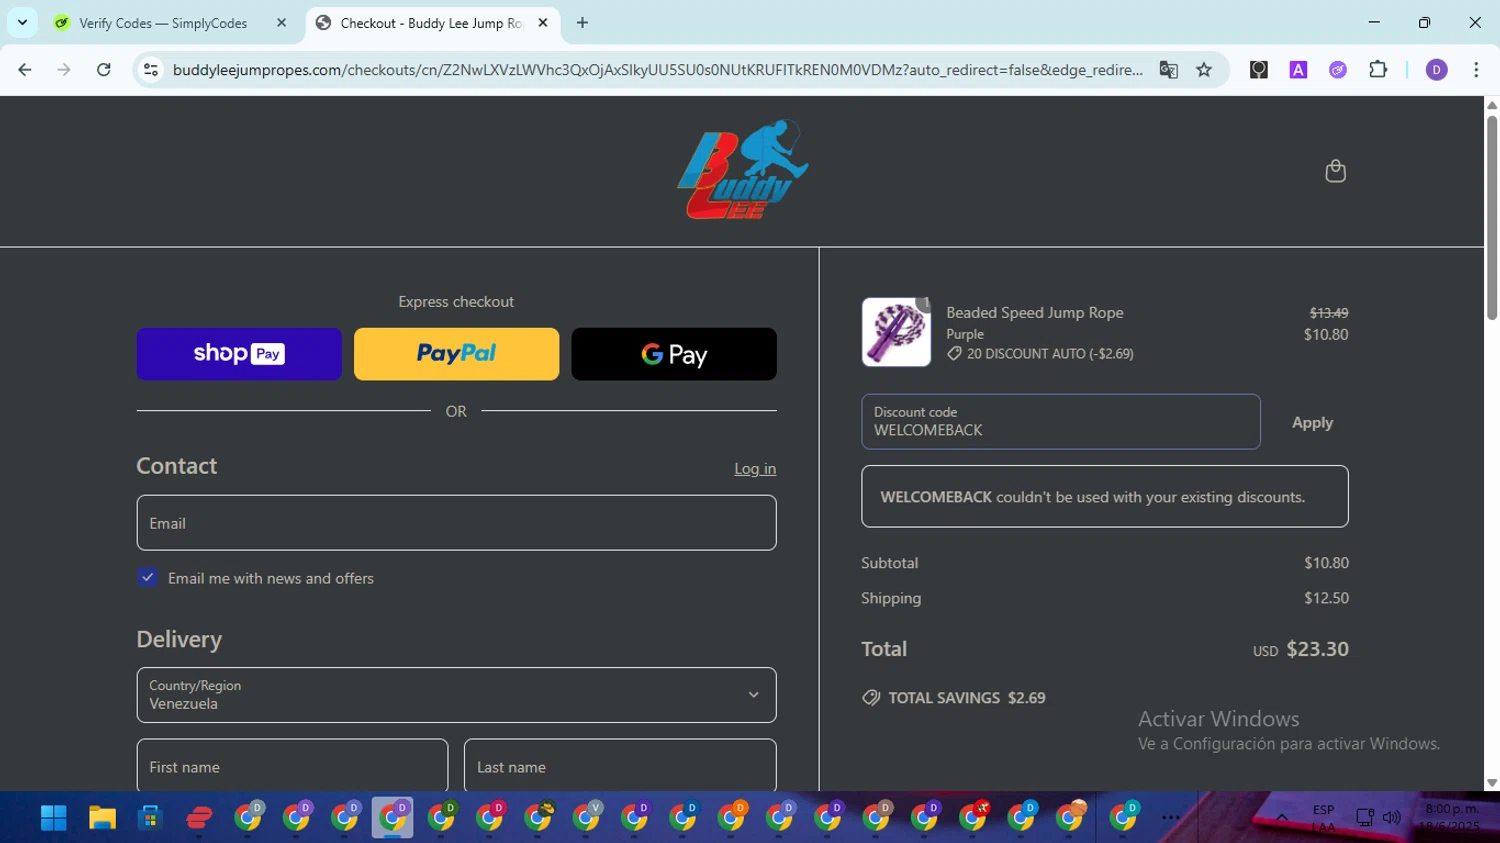Open the ESP language indicator
Screen dimensions: 1500x843
pyautogui.click(x=1323, y=818)
